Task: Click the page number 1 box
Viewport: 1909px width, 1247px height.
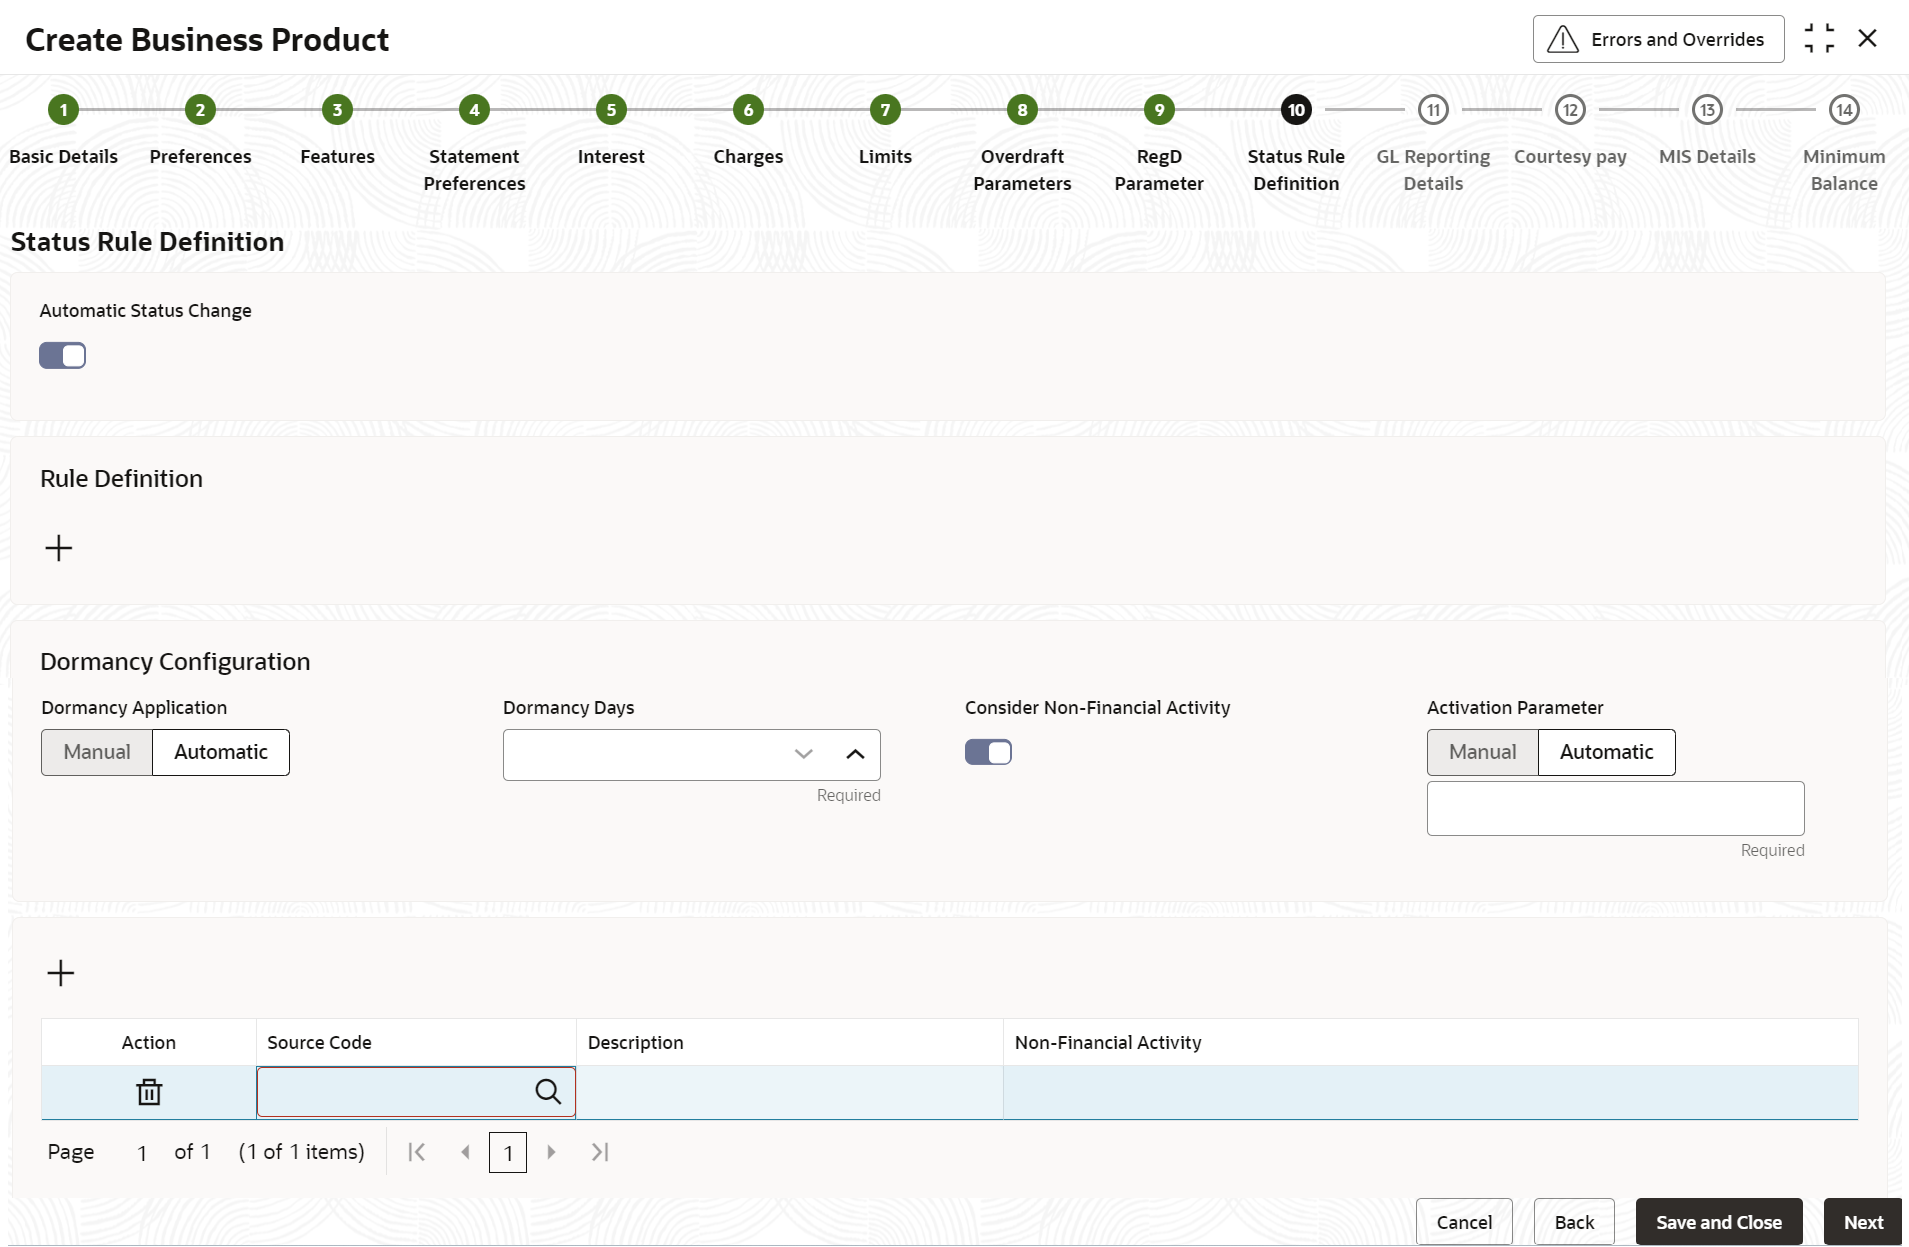Action: 508,1153
